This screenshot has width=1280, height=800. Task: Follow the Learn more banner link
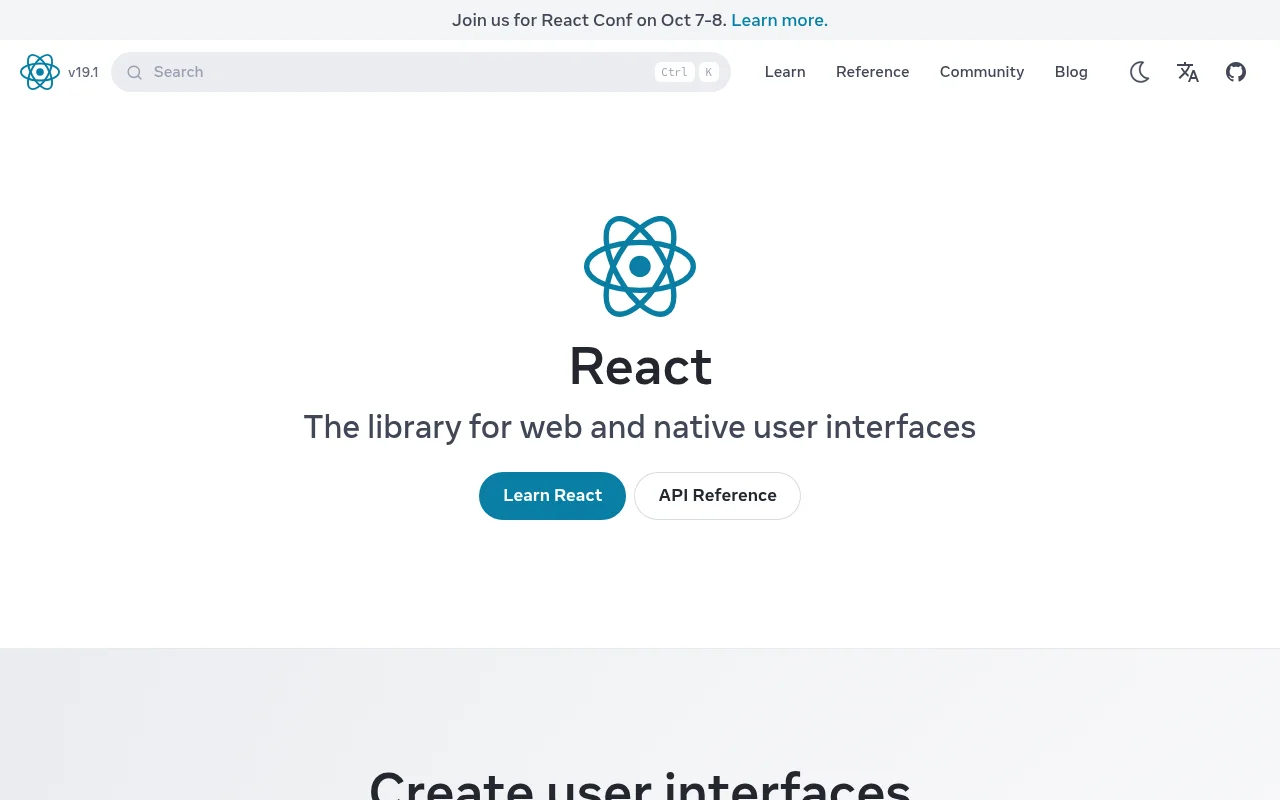[x=779, y=20]
